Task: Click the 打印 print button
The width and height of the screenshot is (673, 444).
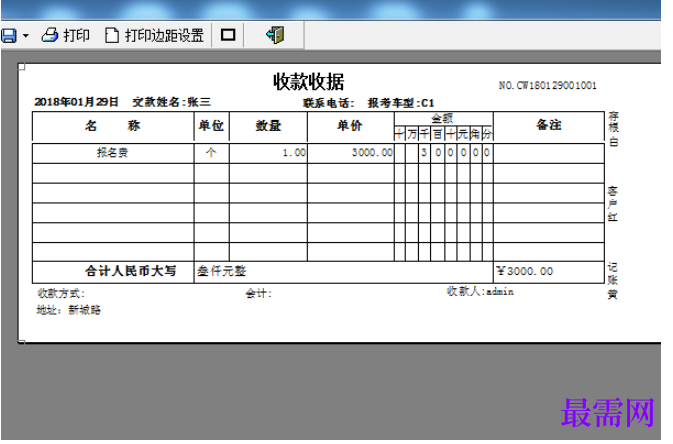Action: click(x=66, y=35)
